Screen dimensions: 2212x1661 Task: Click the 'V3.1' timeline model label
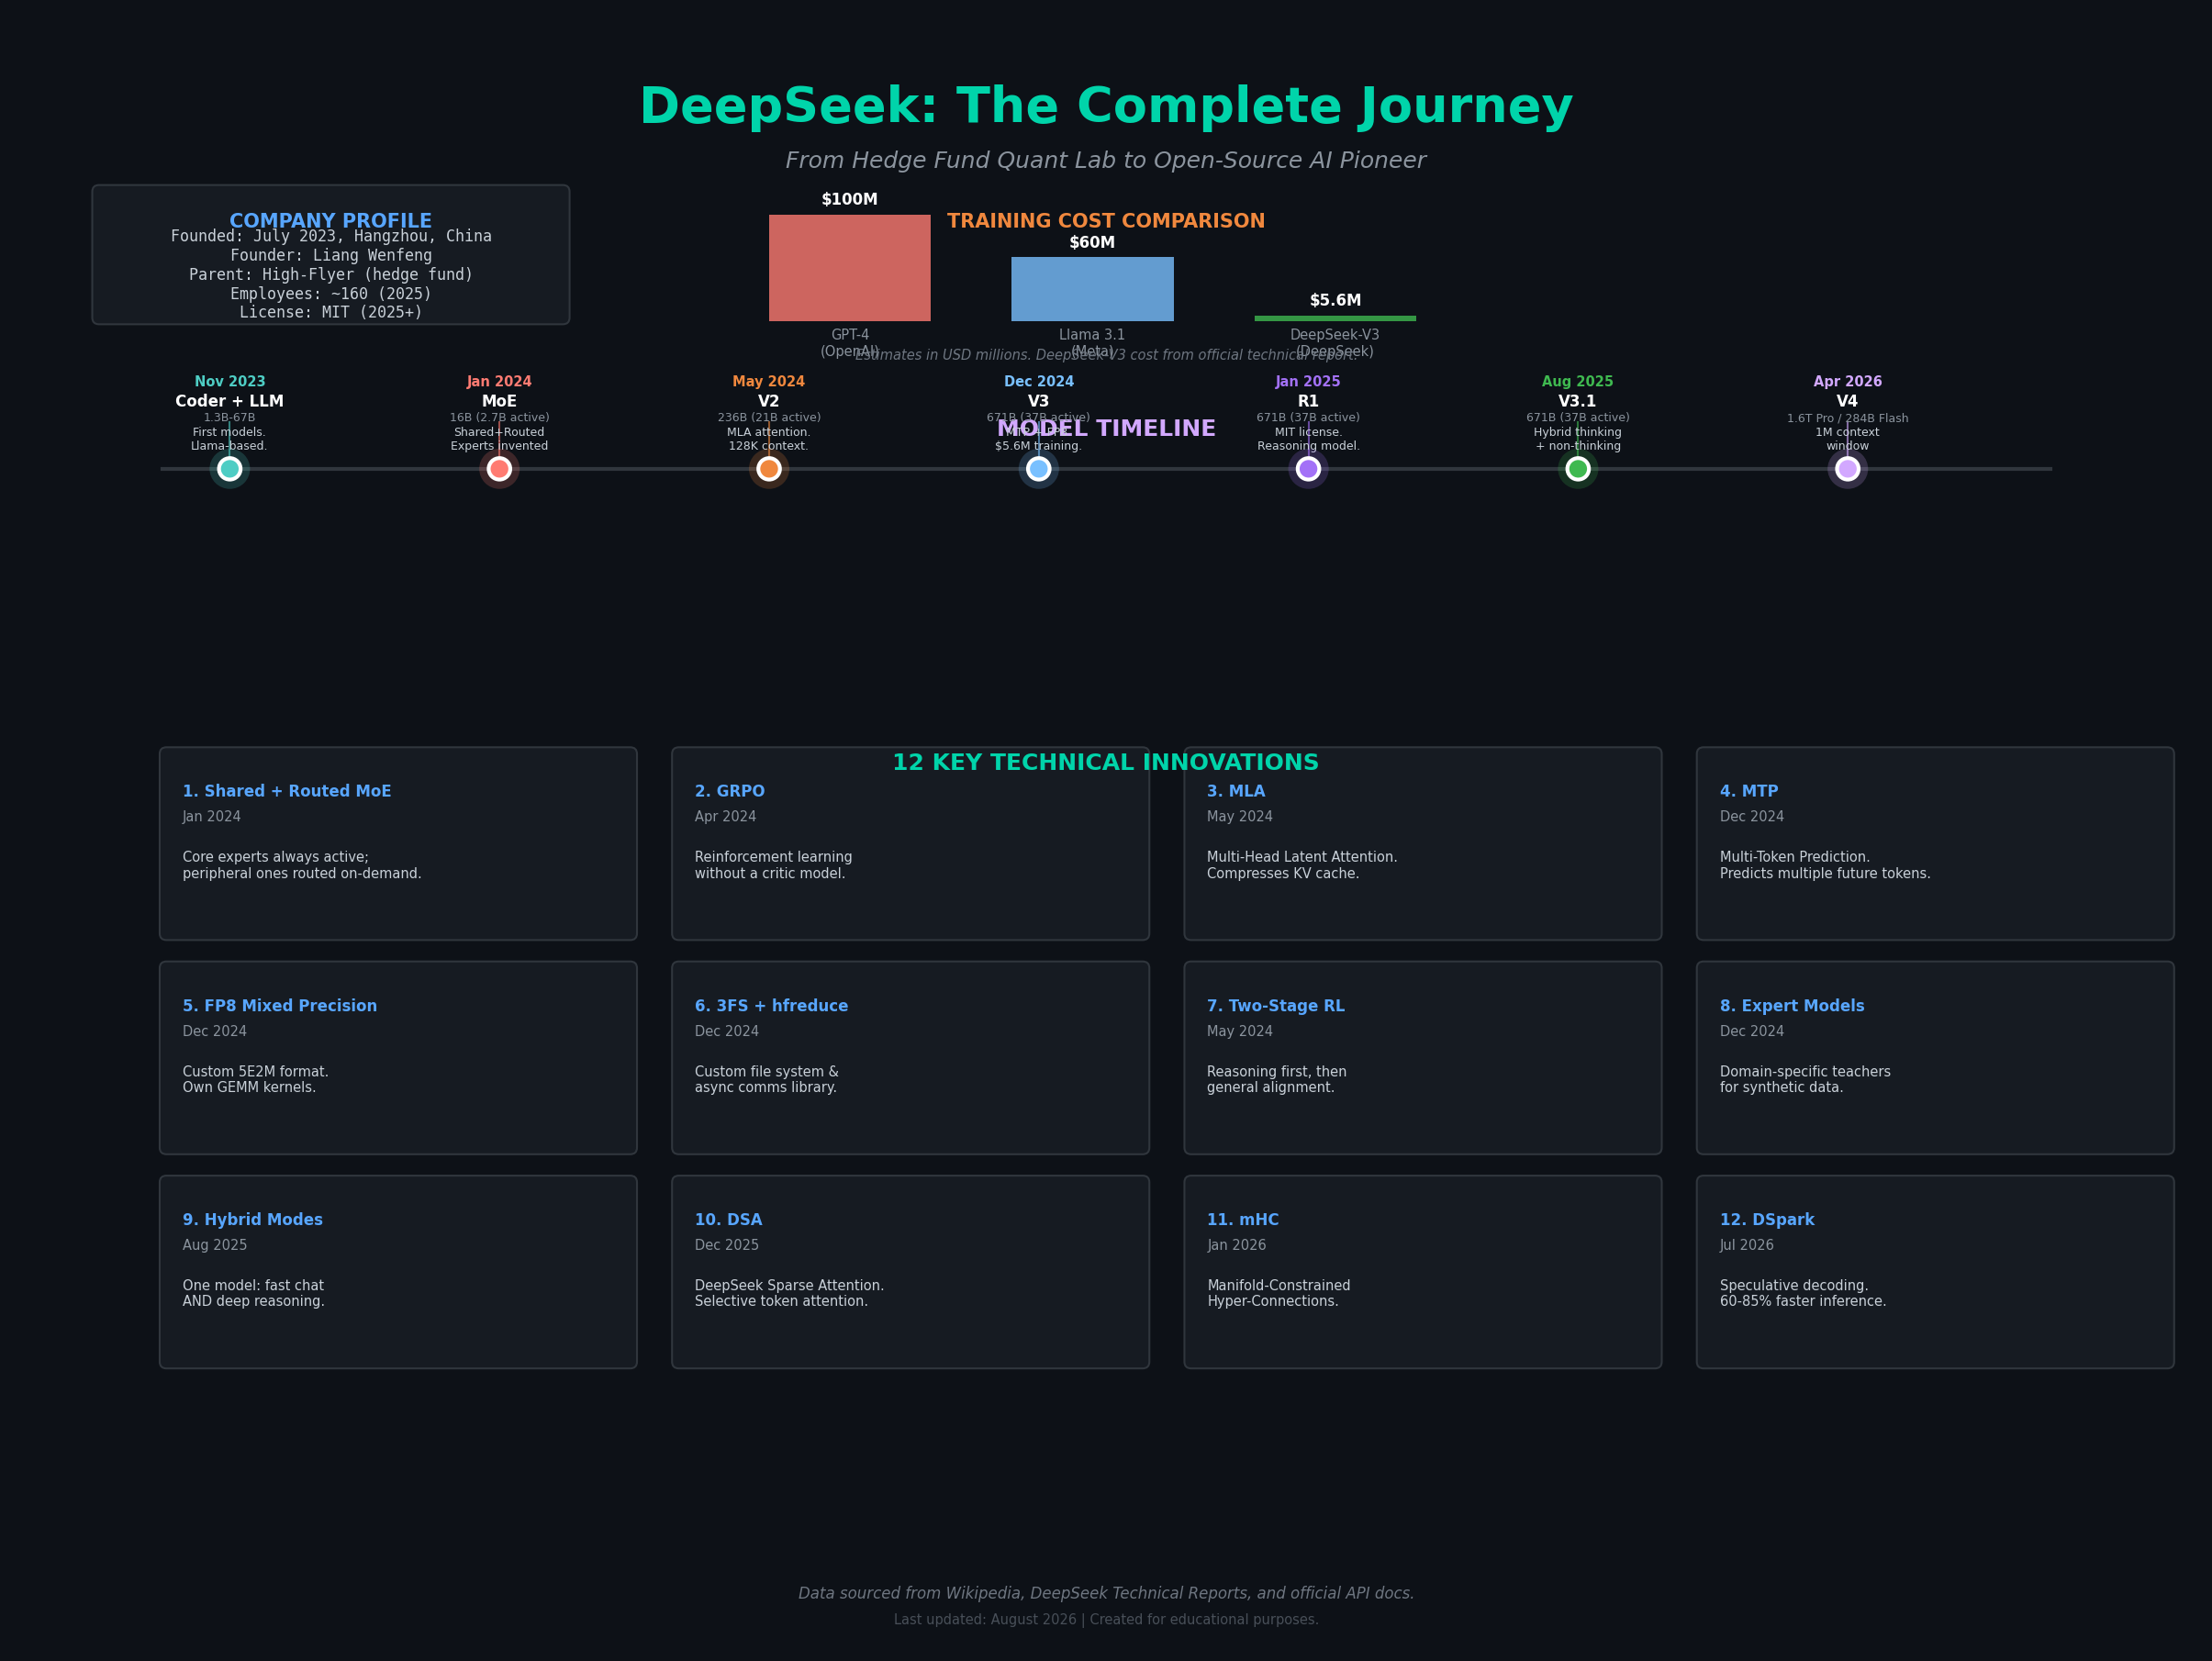[x=1578, y=401]
